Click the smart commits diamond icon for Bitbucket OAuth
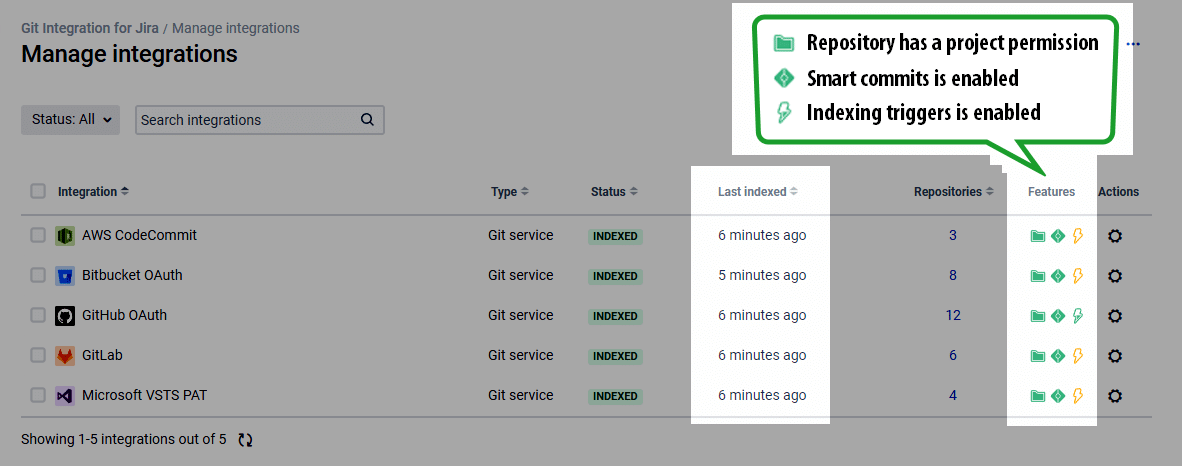Screen dimensions: 1182x466 [1058, 276]
